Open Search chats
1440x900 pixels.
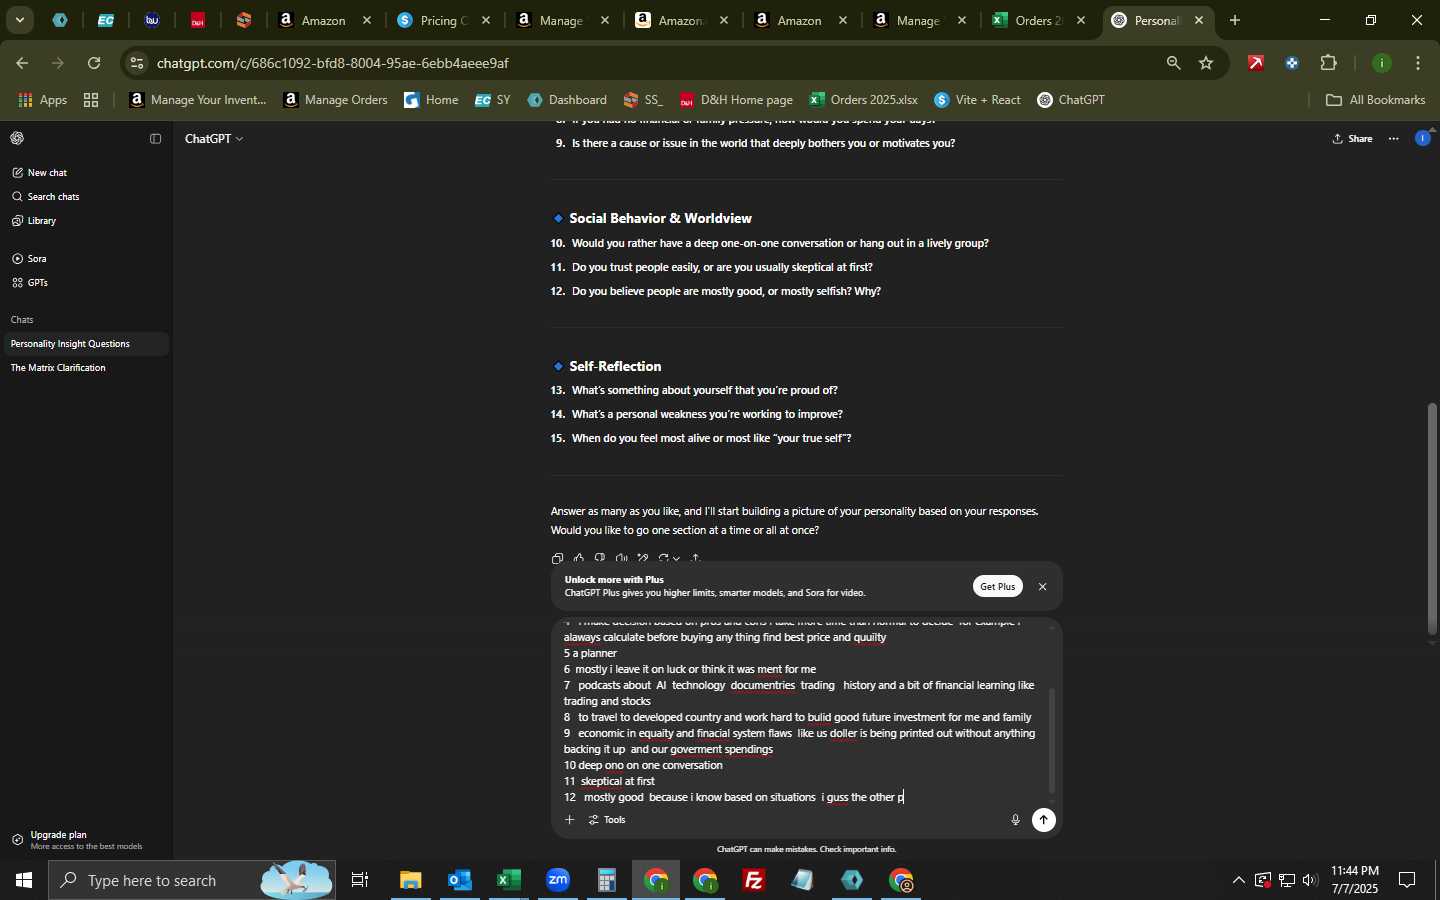click(x=84, y=197)
